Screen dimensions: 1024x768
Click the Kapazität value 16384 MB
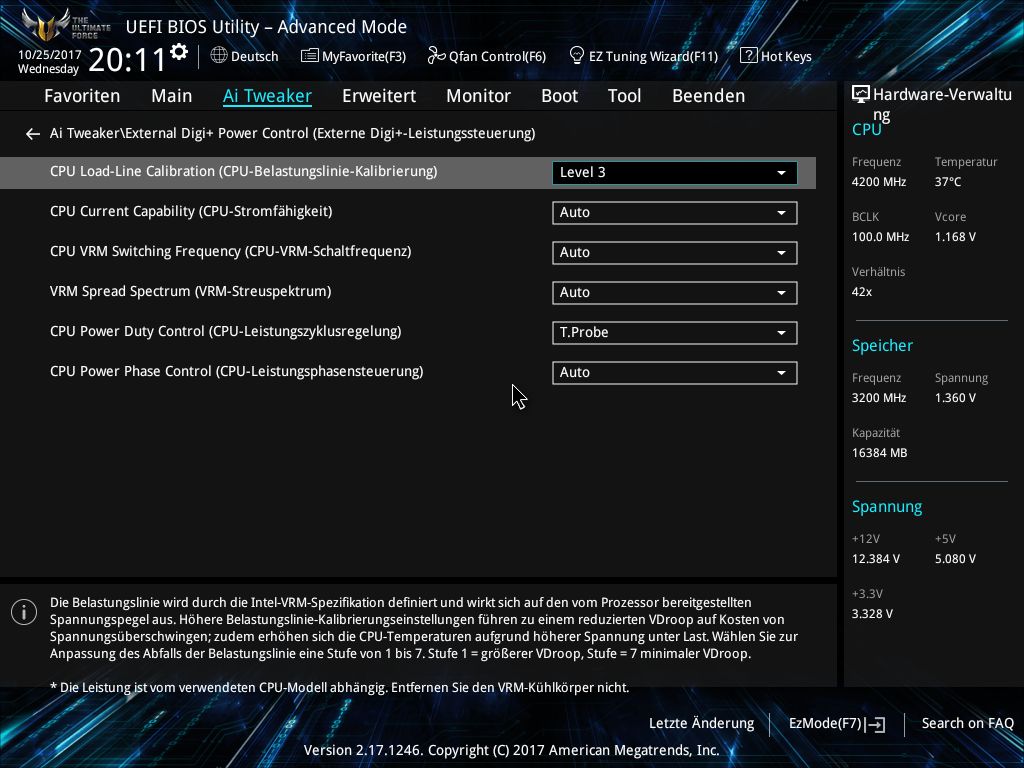tap(880, 453)
